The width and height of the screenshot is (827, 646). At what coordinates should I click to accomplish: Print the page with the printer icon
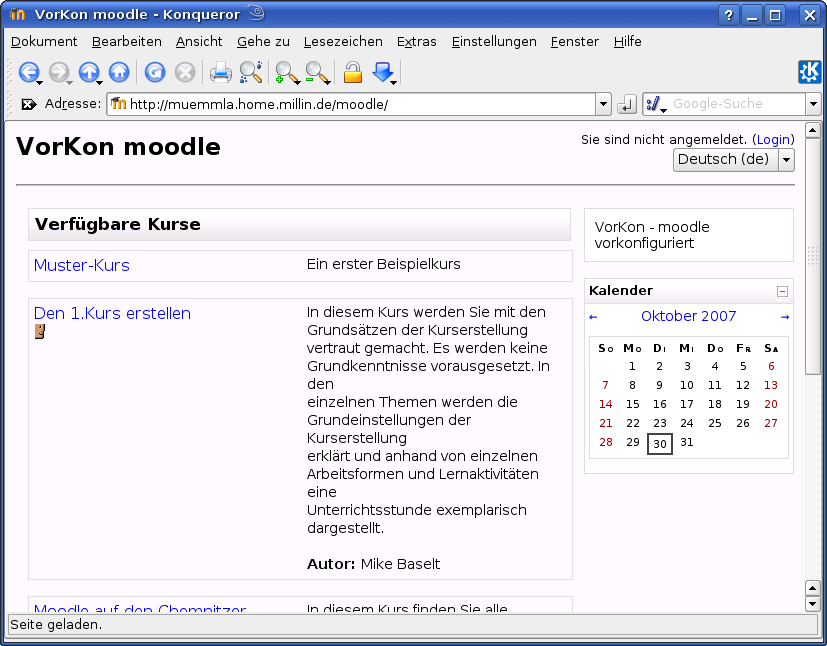click(220, 72)
